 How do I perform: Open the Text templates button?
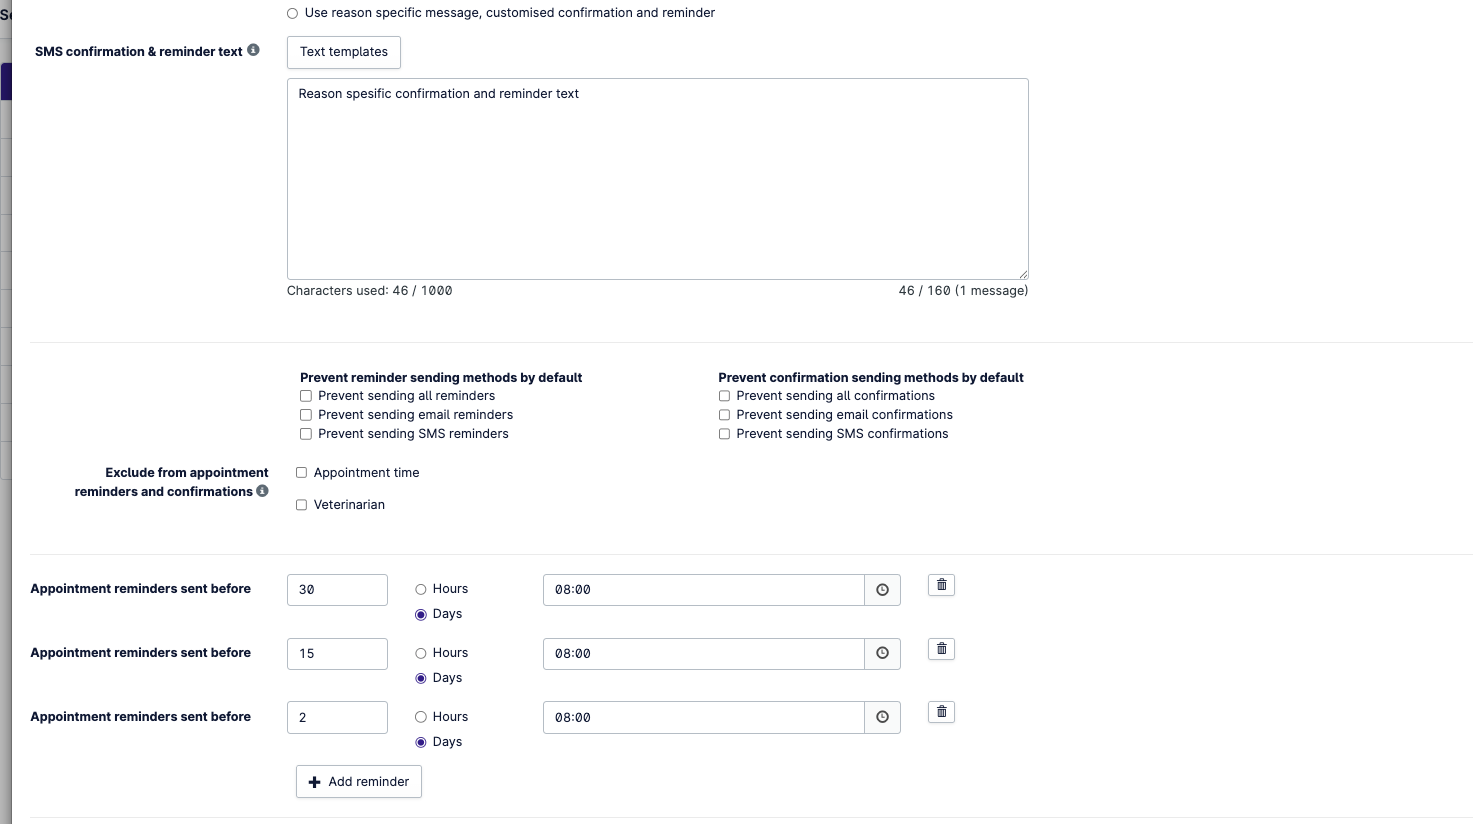[x=343, y=52]
